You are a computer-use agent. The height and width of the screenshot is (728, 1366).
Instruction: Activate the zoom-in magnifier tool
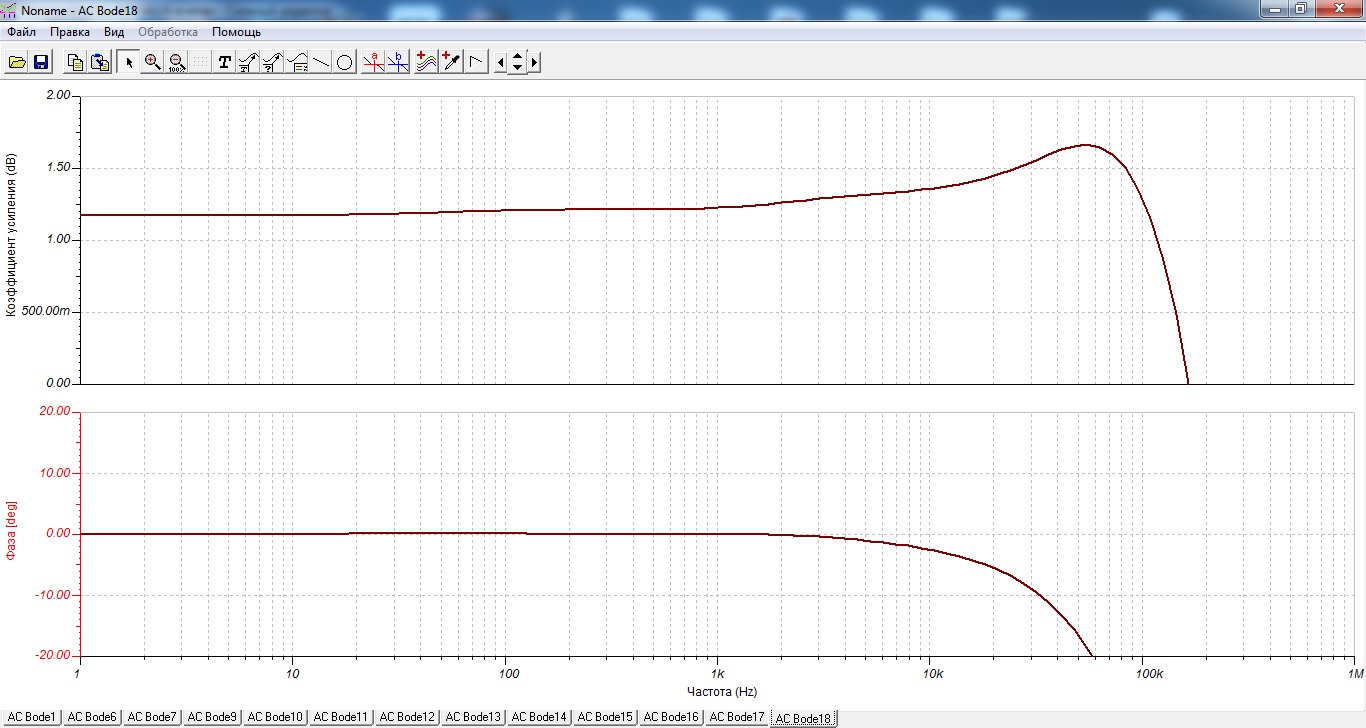pyautogui.click(x=152, y=62)
